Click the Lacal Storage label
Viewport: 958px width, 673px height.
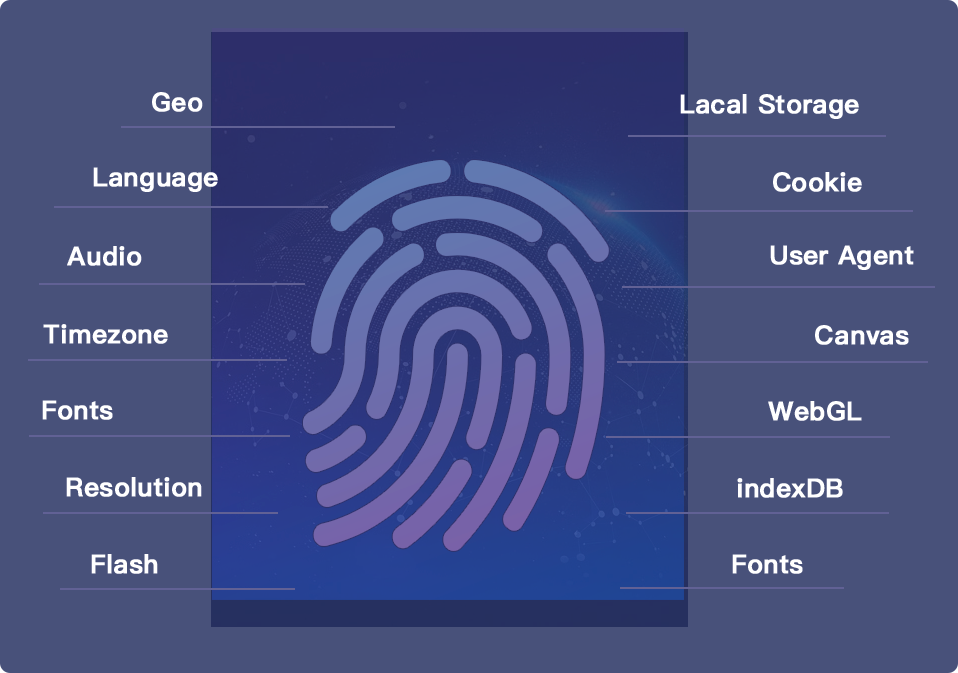pyautogui.click(x=769, y=105)
